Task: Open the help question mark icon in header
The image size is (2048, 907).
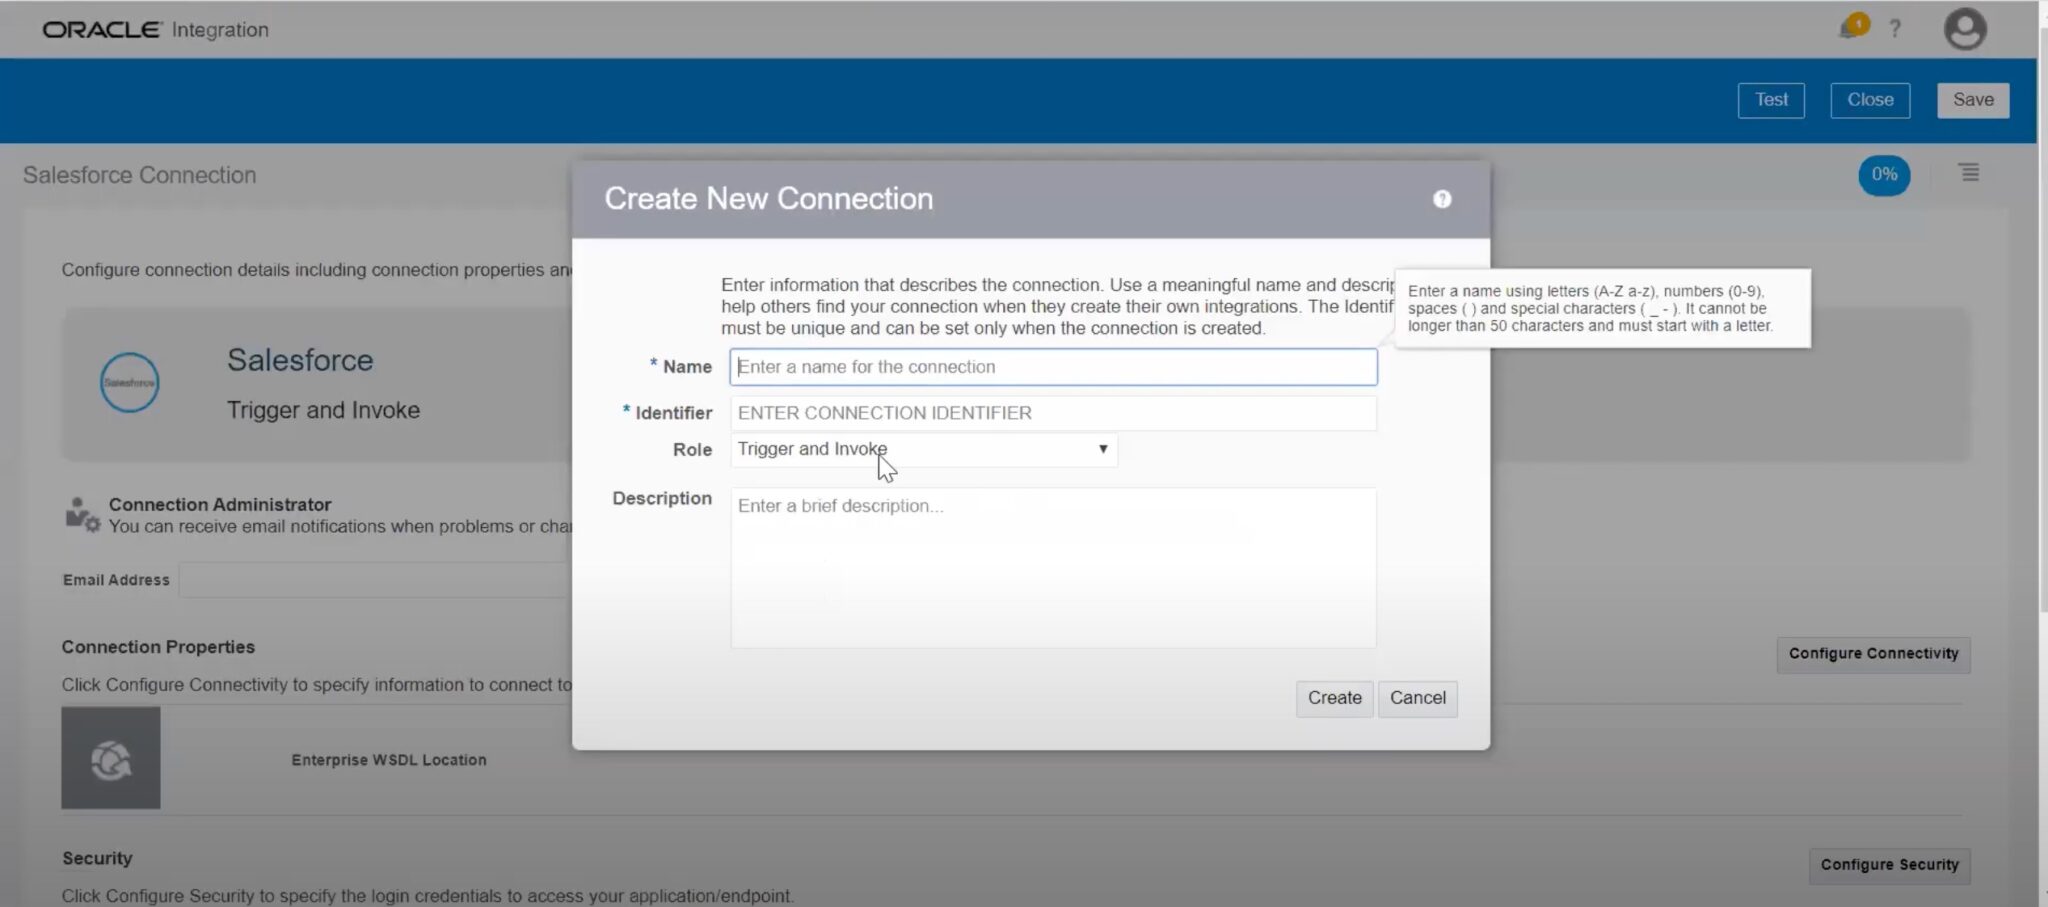Action: tap(1896, 29)
